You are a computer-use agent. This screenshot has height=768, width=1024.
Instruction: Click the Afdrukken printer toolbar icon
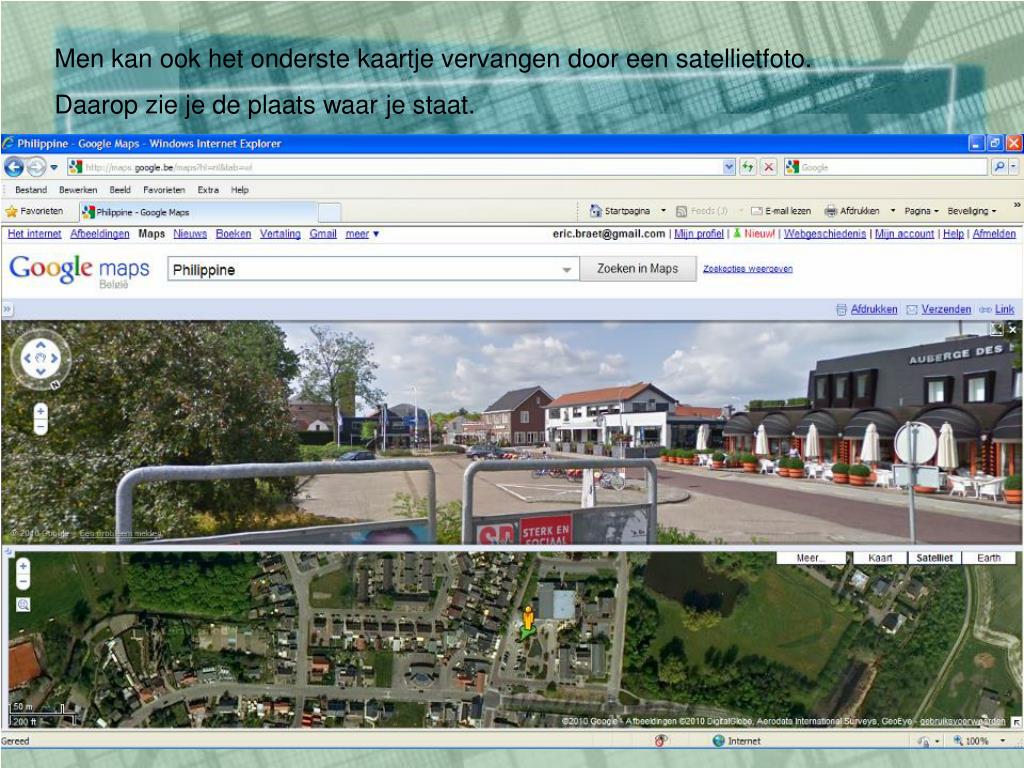831,211
